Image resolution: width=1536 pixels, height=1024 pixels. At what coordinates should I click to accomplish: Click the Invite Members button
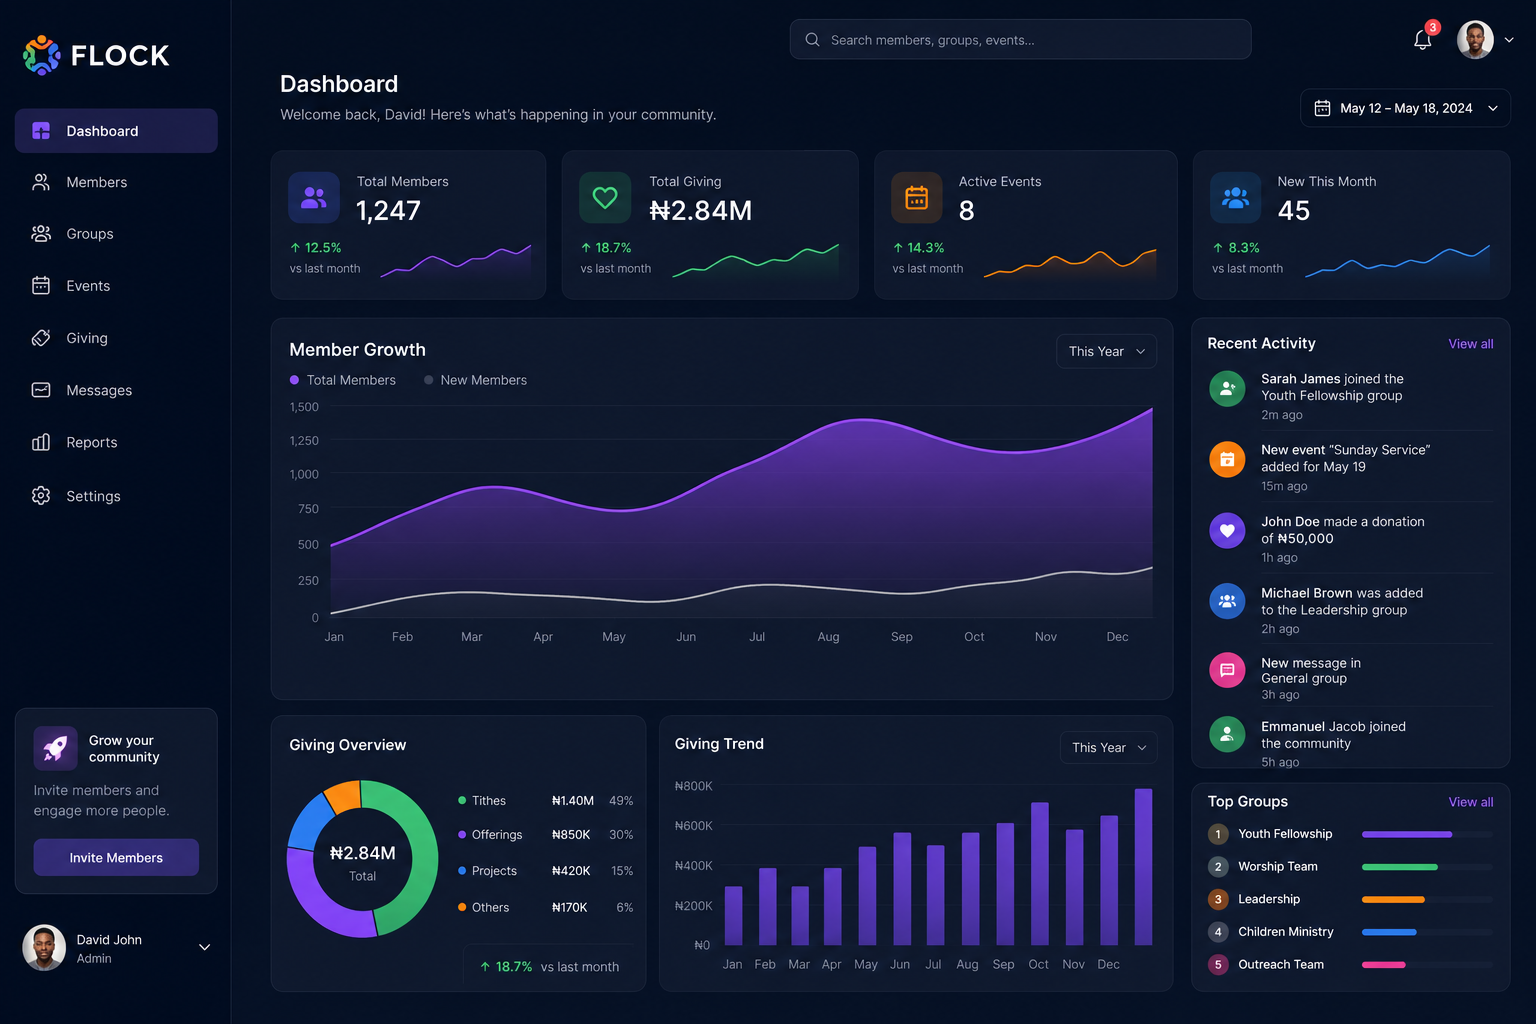116,858
